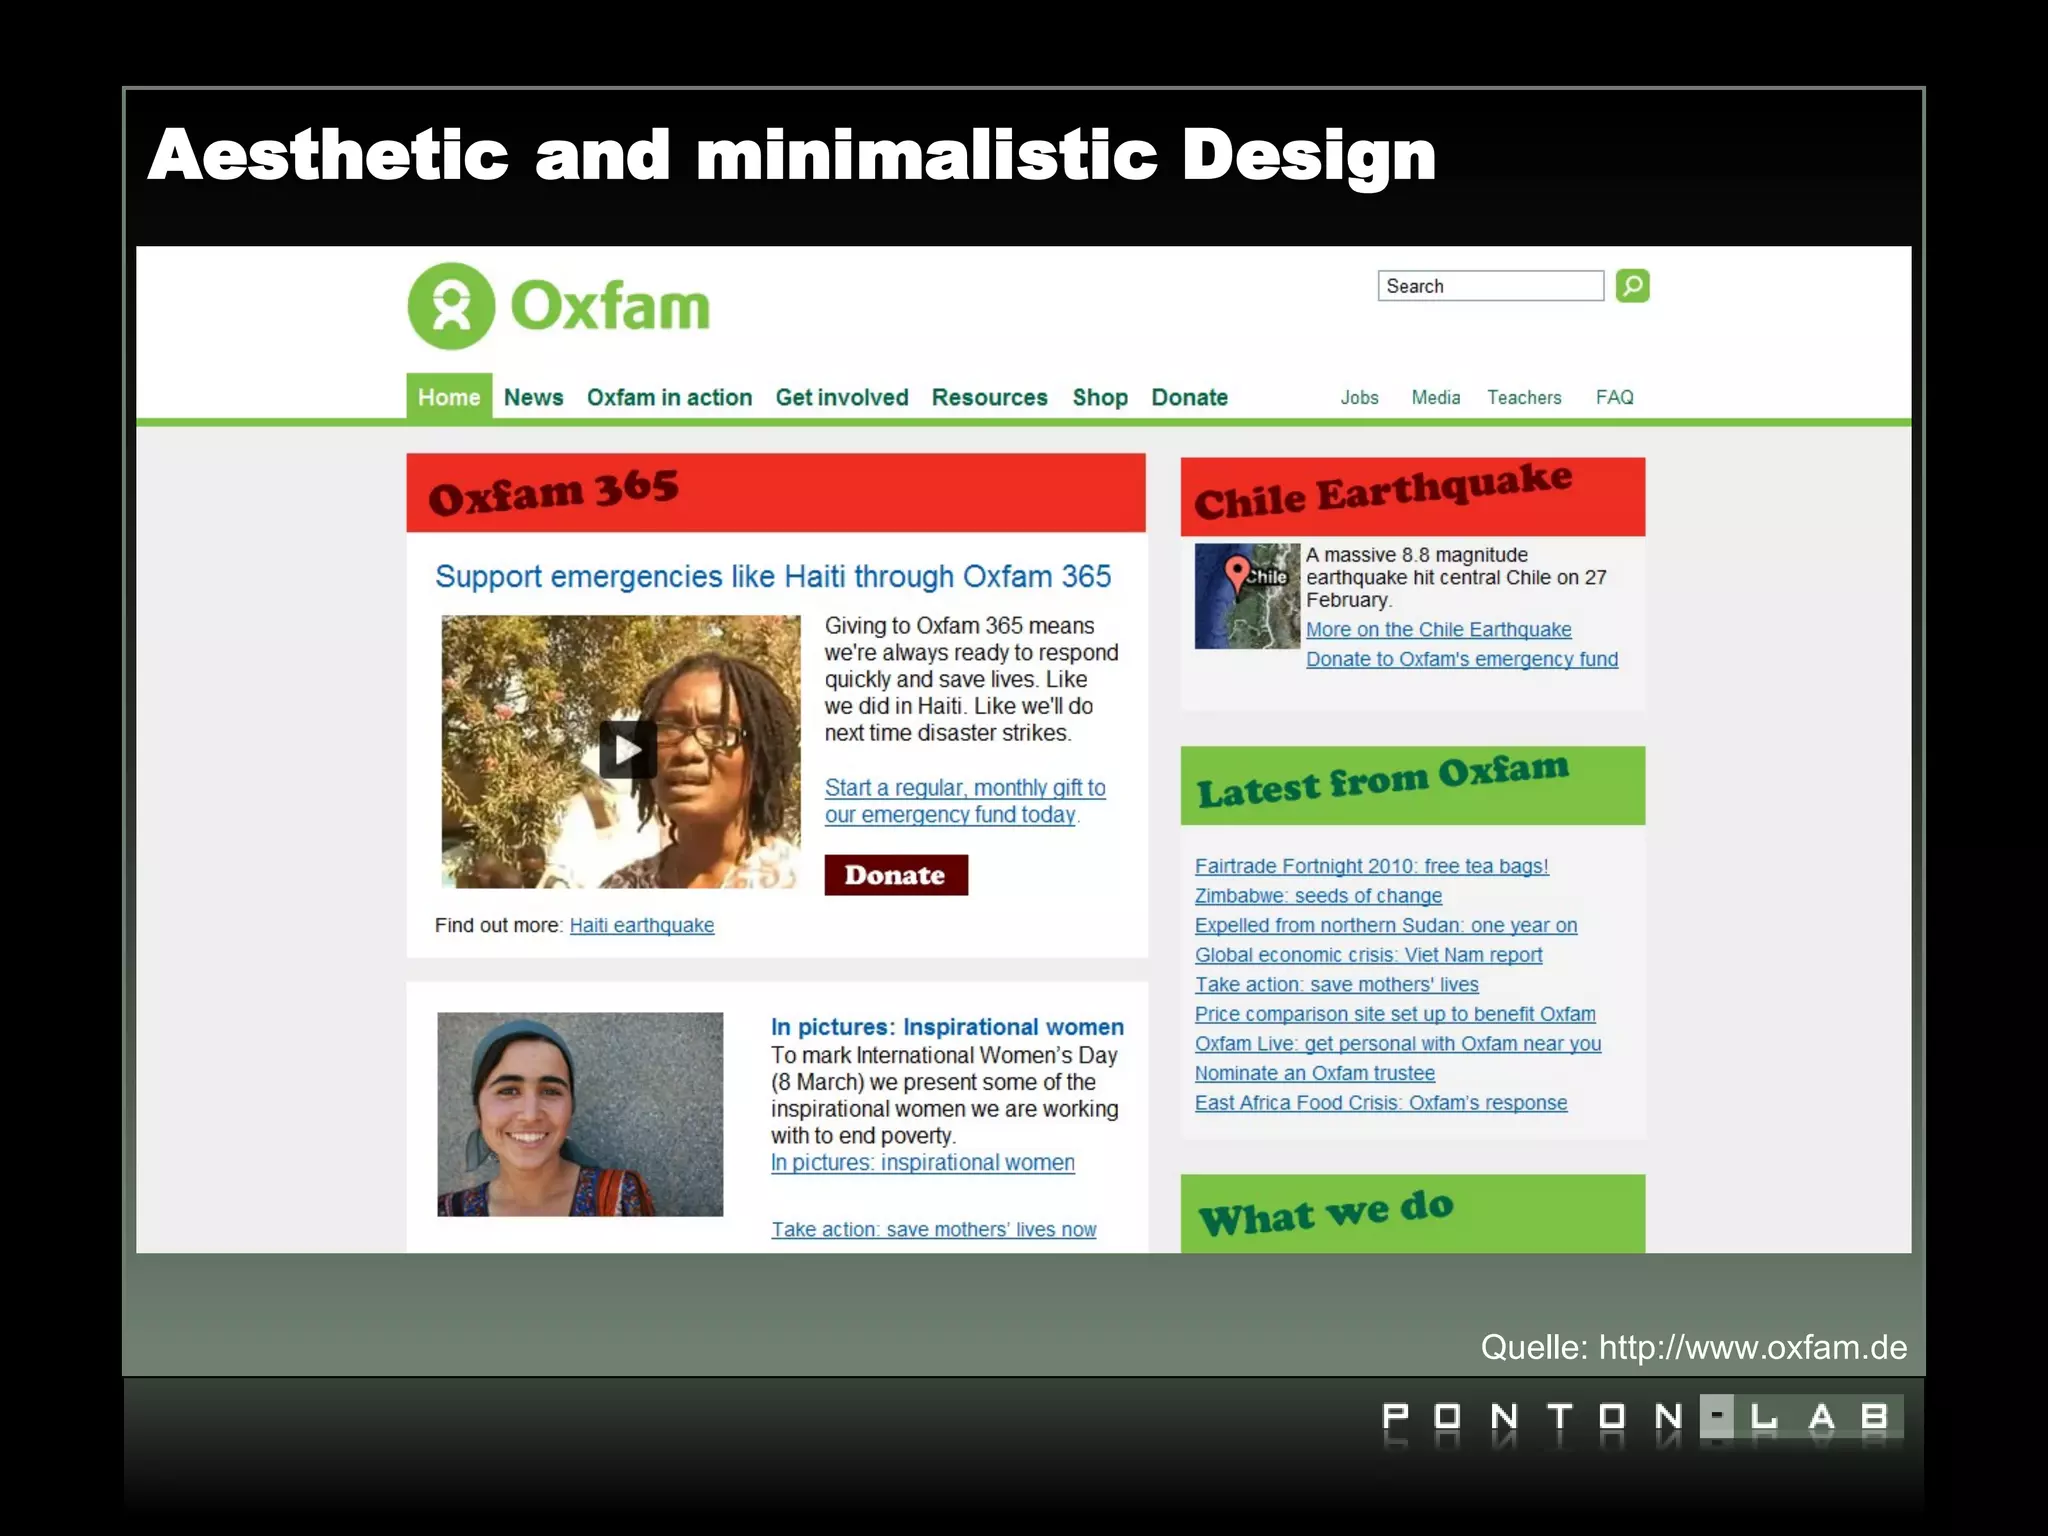The image size is (2048, 1536).
Task: Click 'Donate to Oxfam's emergency fund' link
Action: (x=1462, y=659)
